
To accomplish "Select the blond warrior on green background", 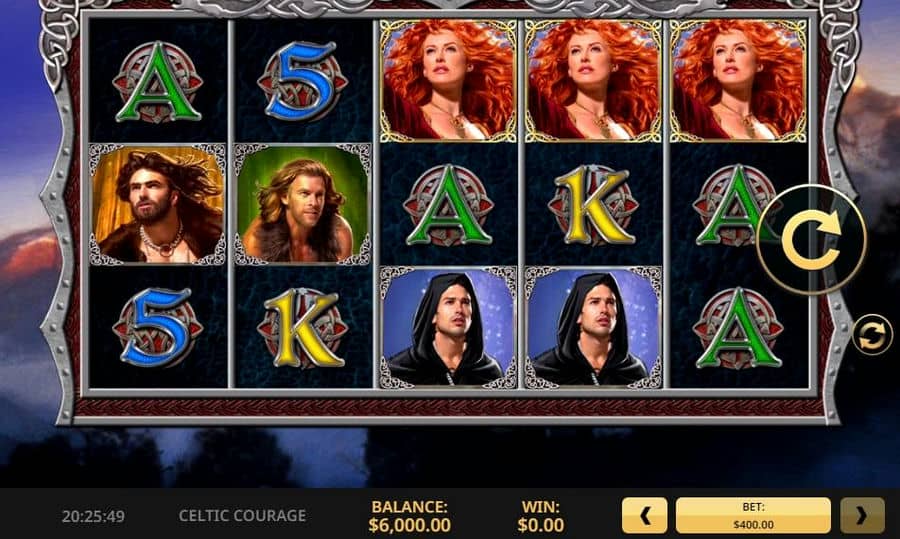I will point(302,204).
